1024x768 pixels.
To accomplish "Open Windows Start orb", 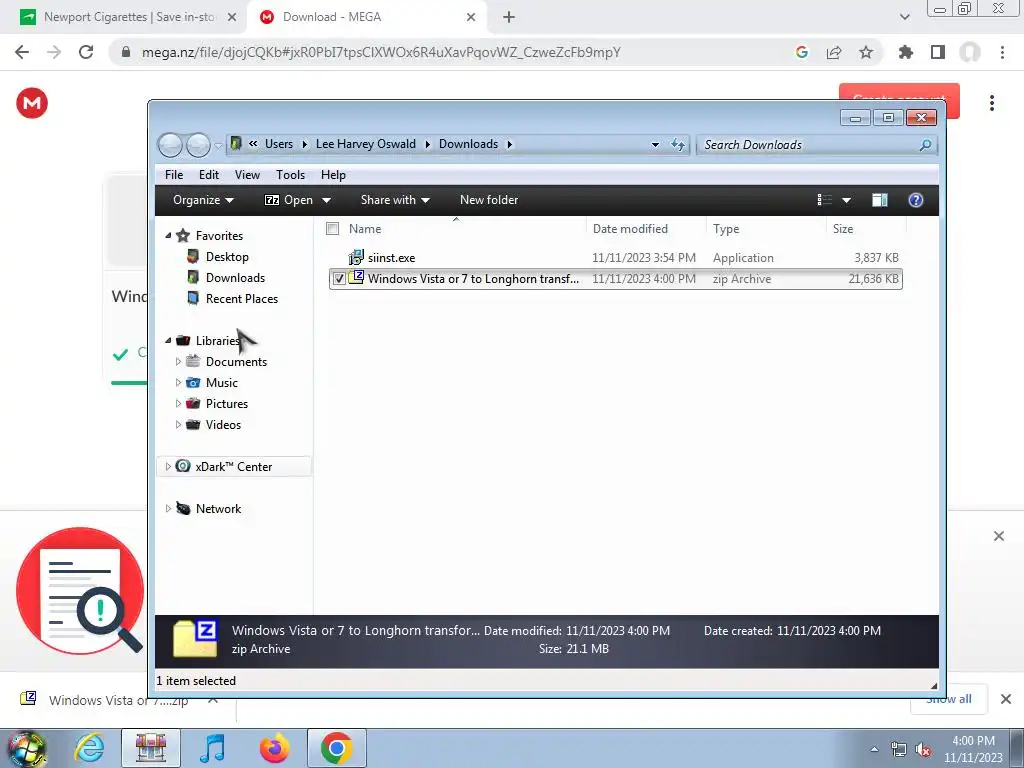I will pos(26,749).
